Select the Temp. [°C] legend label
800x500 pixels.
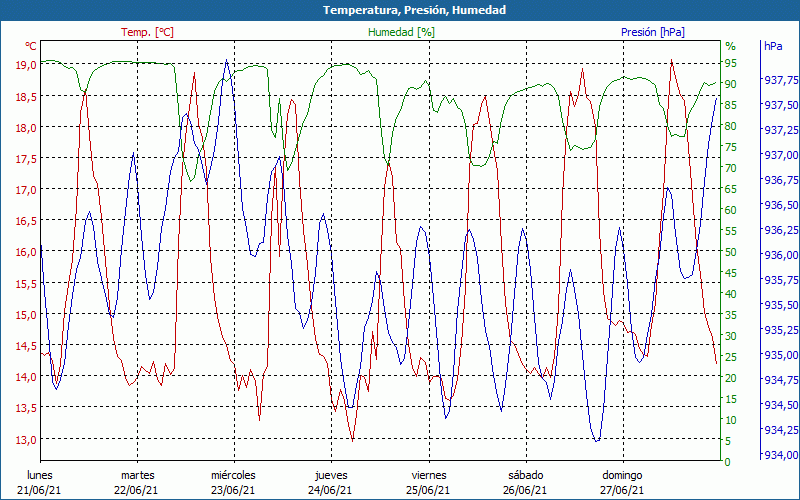147,32
